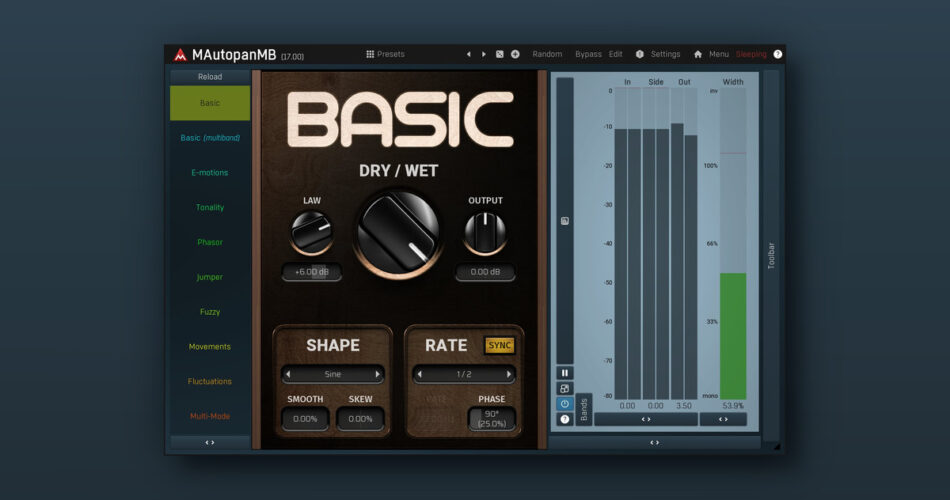Image resolution: width=950 pixels, height=500 pixels.
Task: Toggle the Bypass button
Action: pos(588,54)
